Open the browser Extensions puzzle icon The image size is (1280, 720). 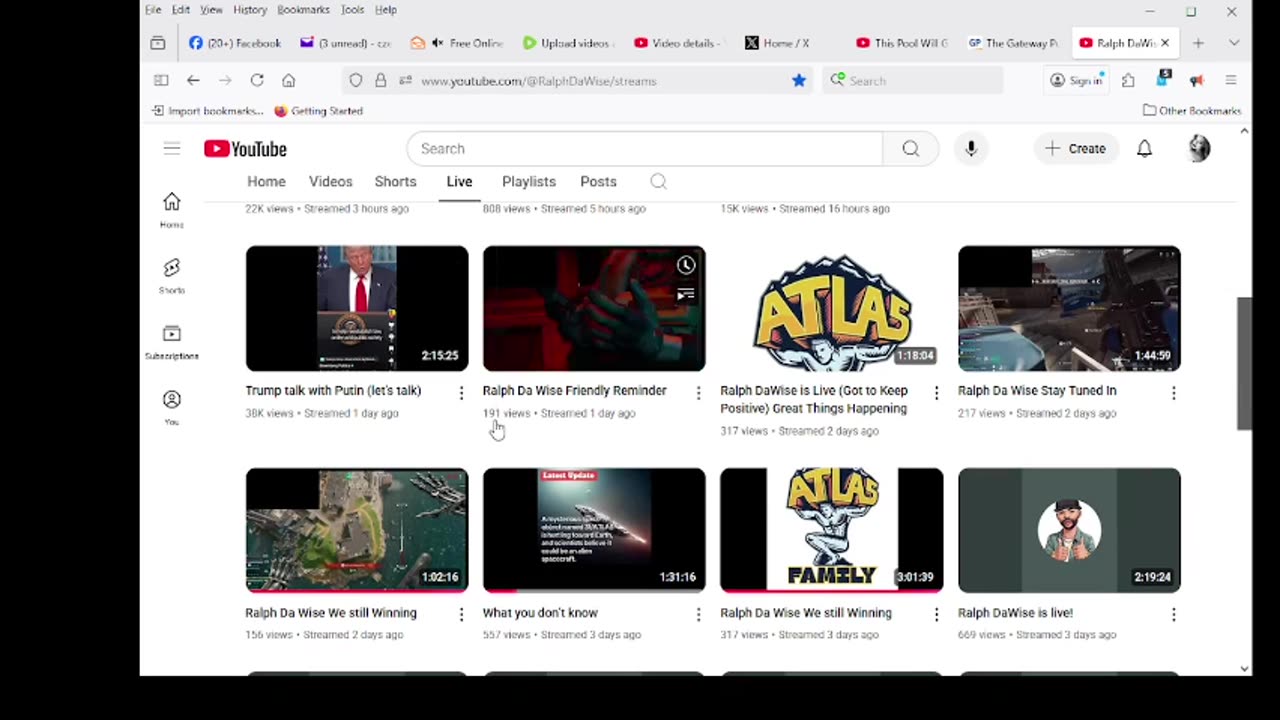click(1128, 80)
